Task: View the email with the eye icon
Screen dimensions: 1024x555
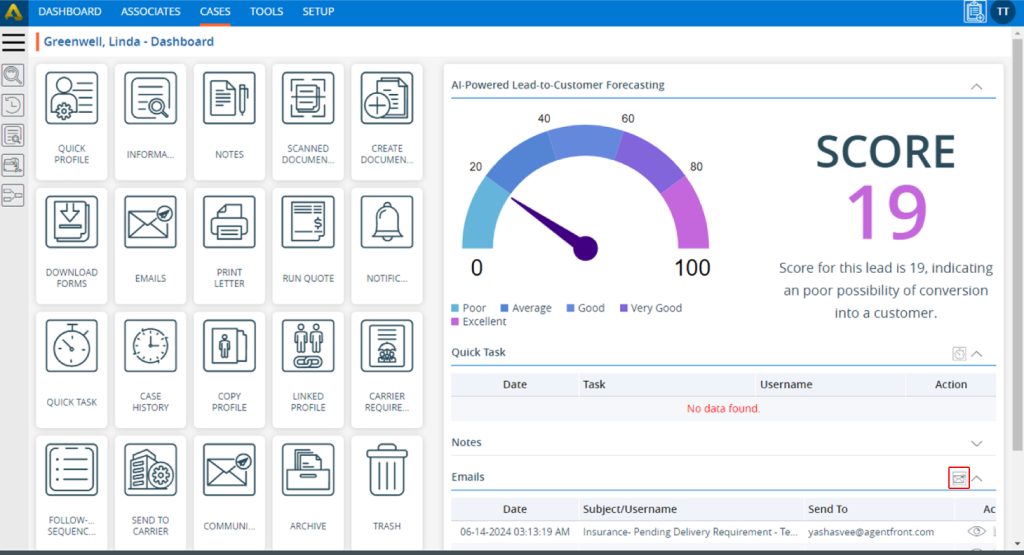Action: 977,532
